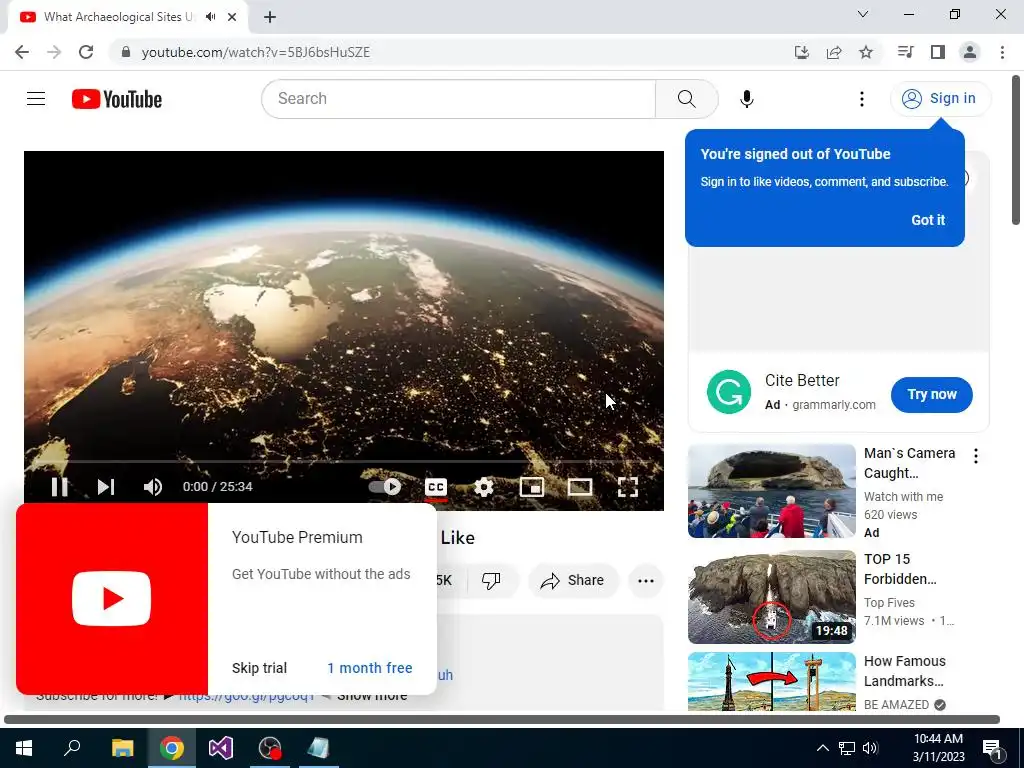The width and height of the screenshot is (1024, 768).
Task: Click the red YouTube Premium logo
Action: (112, 599)
